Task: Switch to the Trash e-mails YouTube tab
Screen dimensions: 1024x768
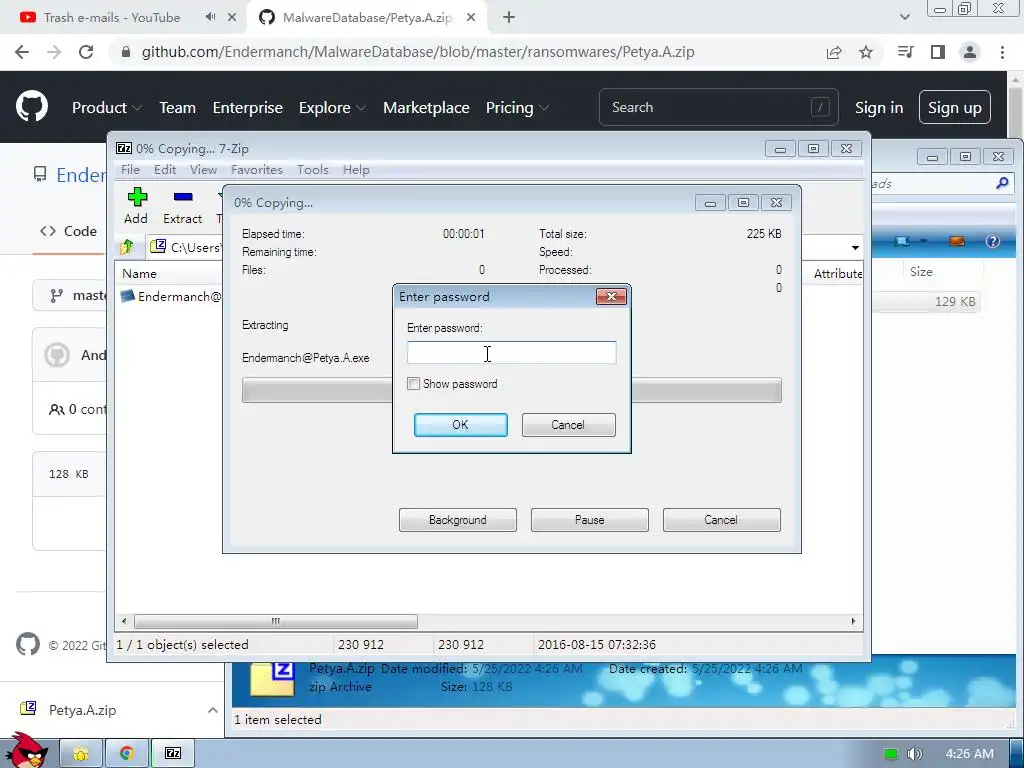Action: click(112, 18)
